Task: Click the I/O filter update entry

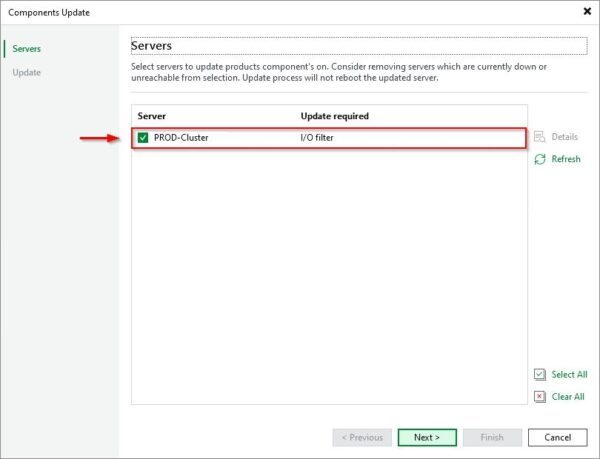Action: click(317, 138)
